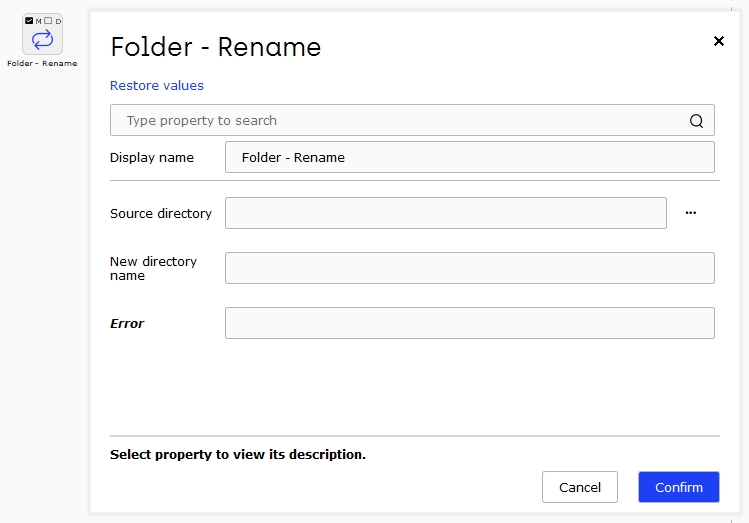Click the Folder - Rename activity loop-arrows icon
749x523 pixels.
[43, 40]
